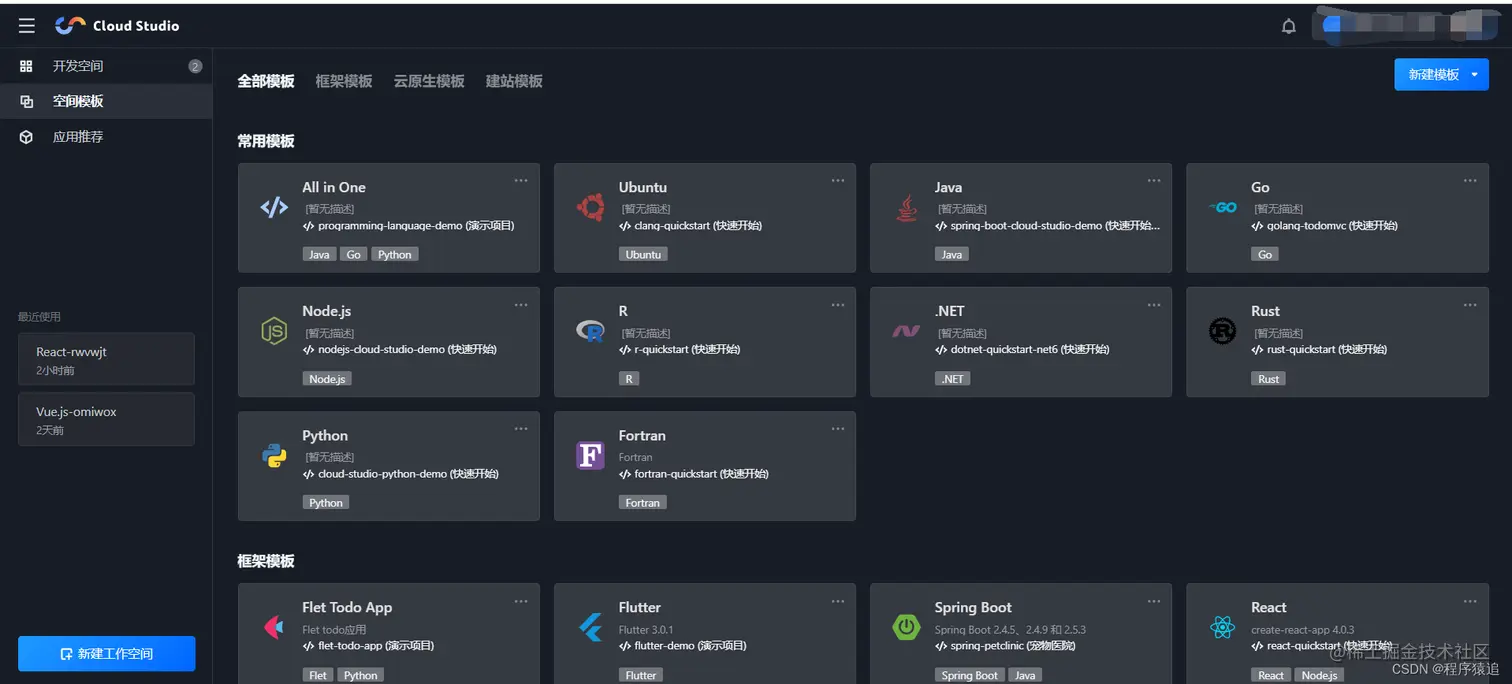The height and width of the screenshot is (684, 1512).
Task: Click the rust-quickstart repository text
Action: 1319,350
